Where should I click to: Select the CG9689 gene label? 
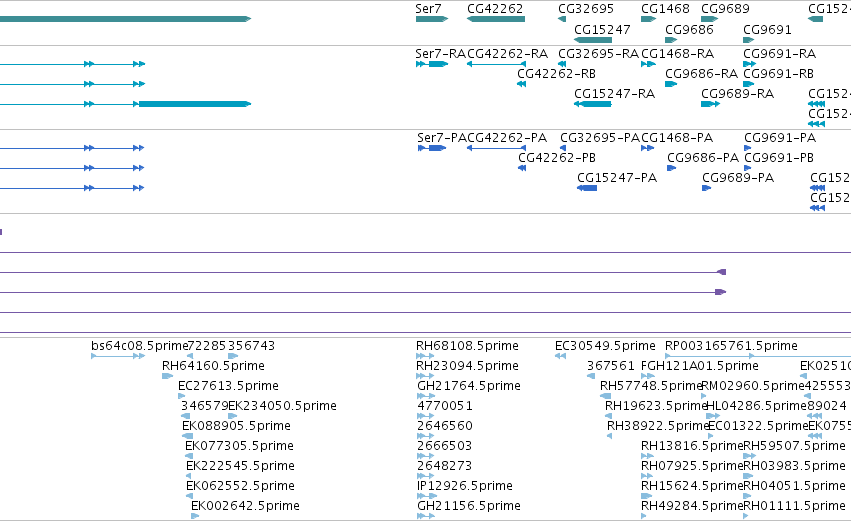725,9
